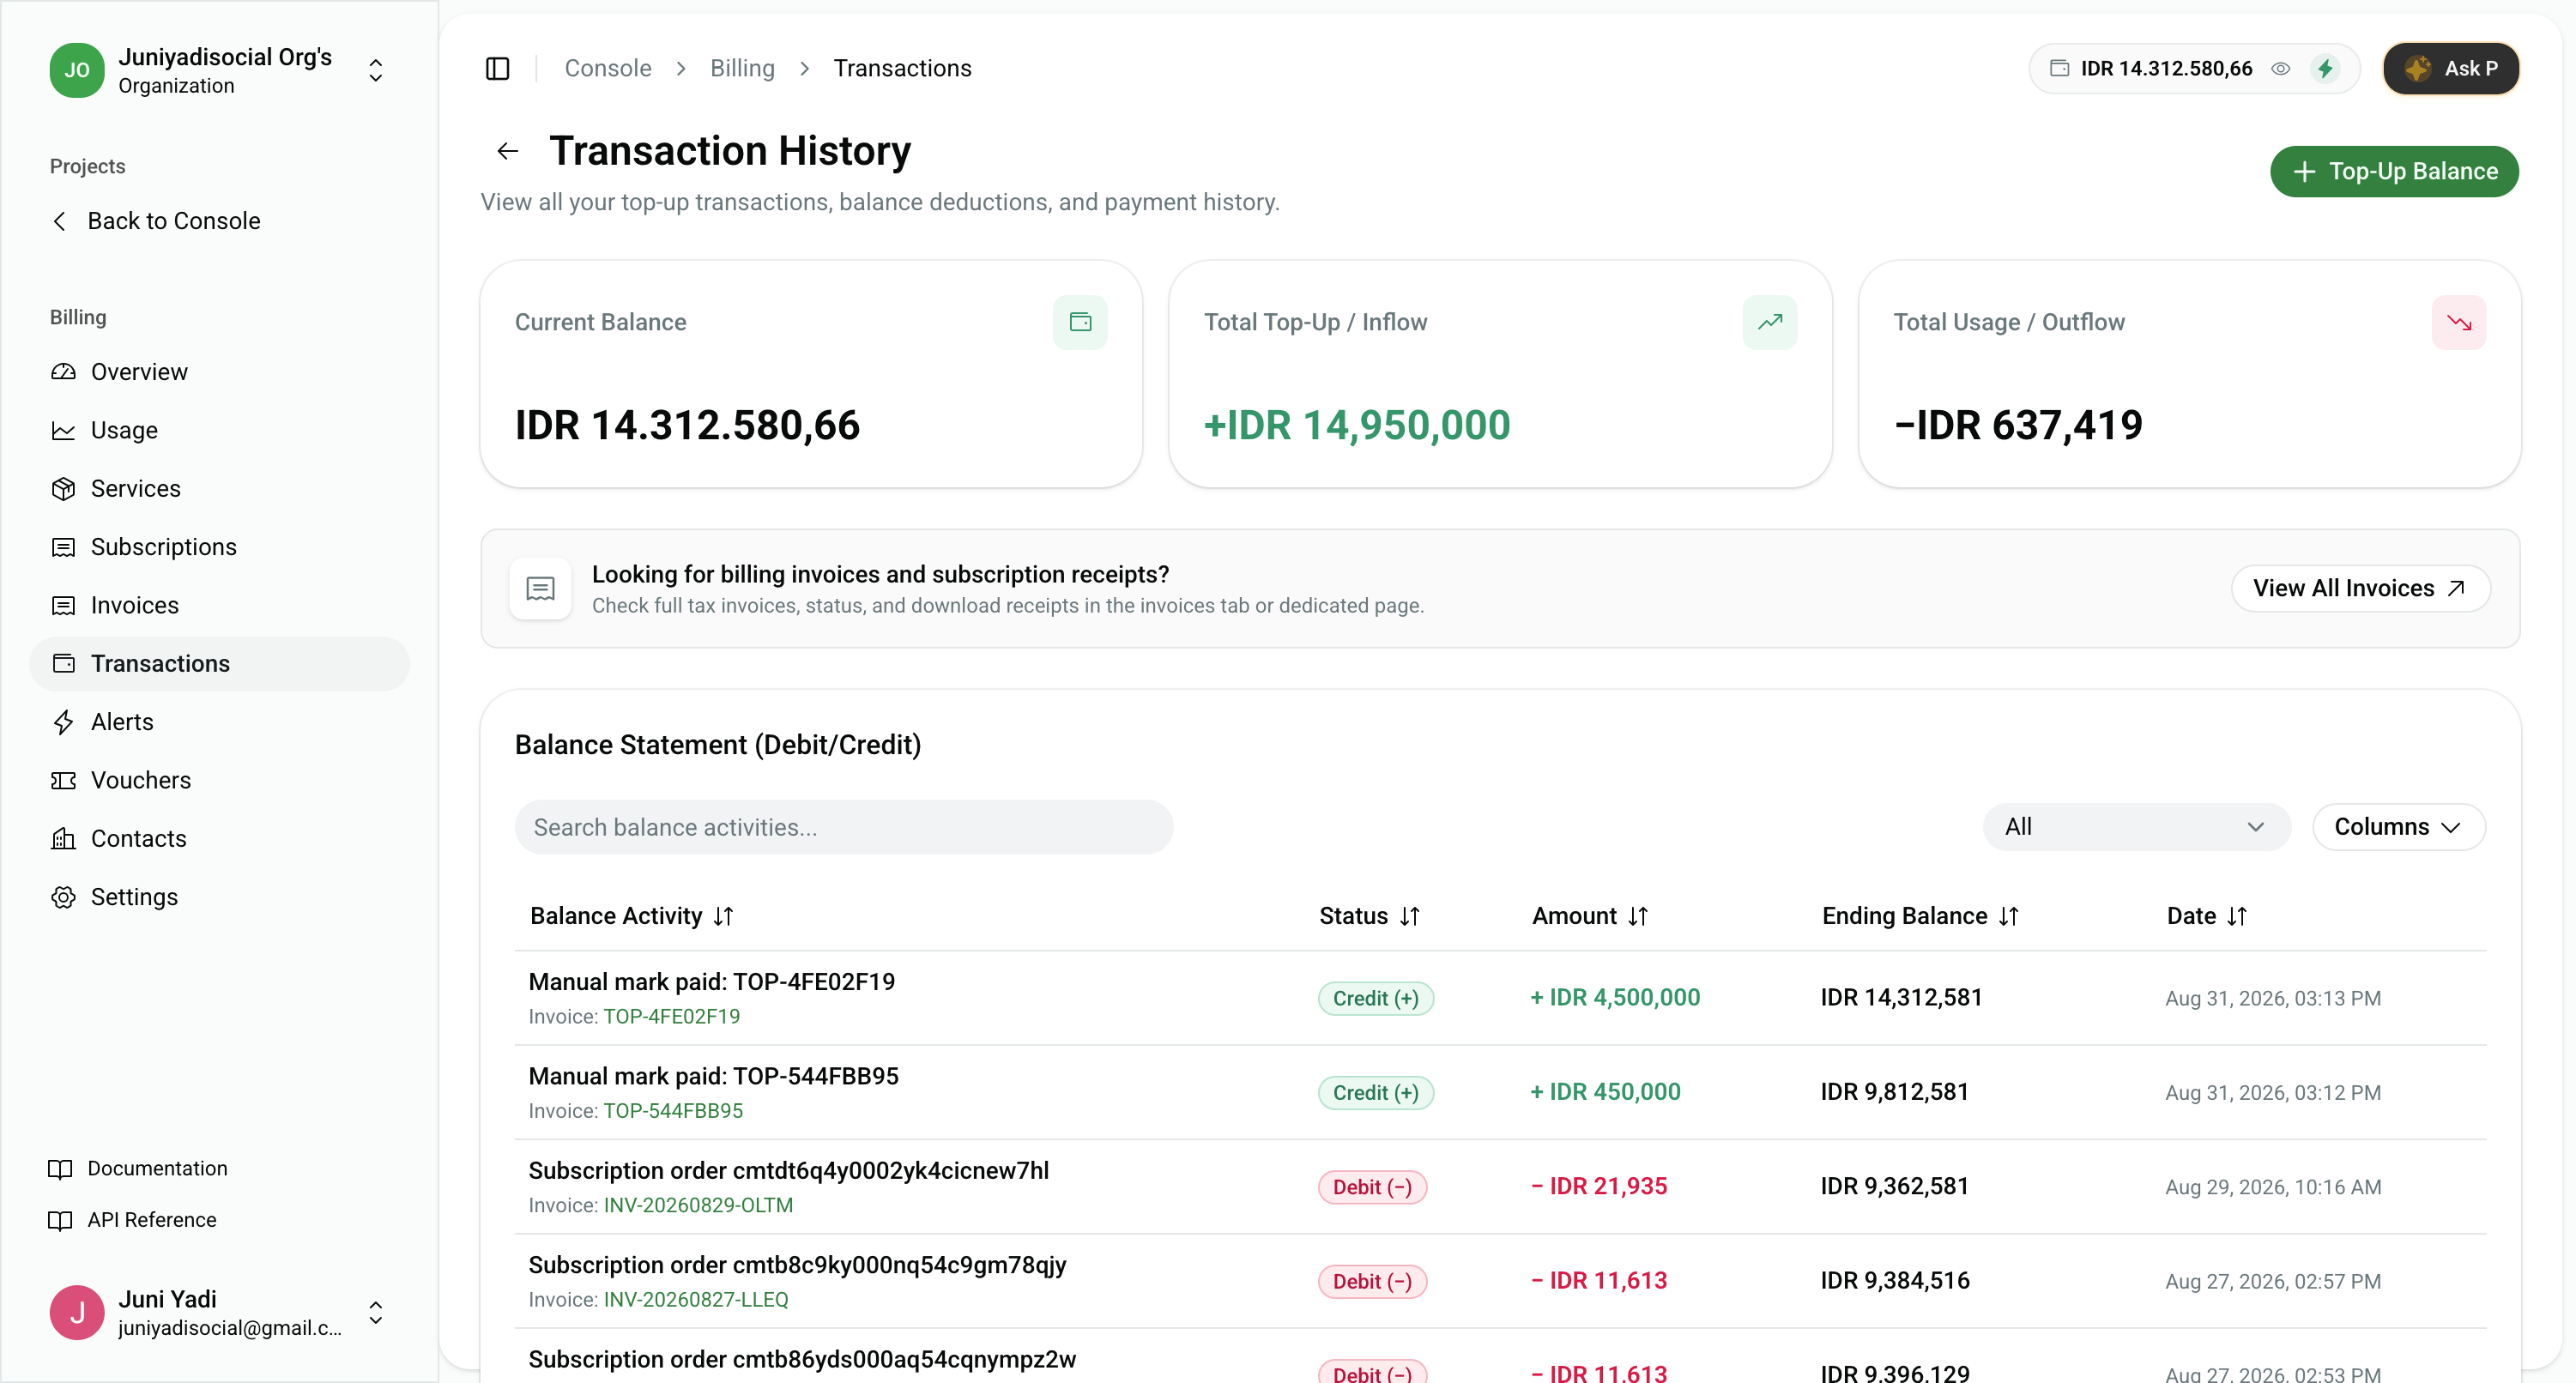Sort by Amount column

tap(1590, 916)
